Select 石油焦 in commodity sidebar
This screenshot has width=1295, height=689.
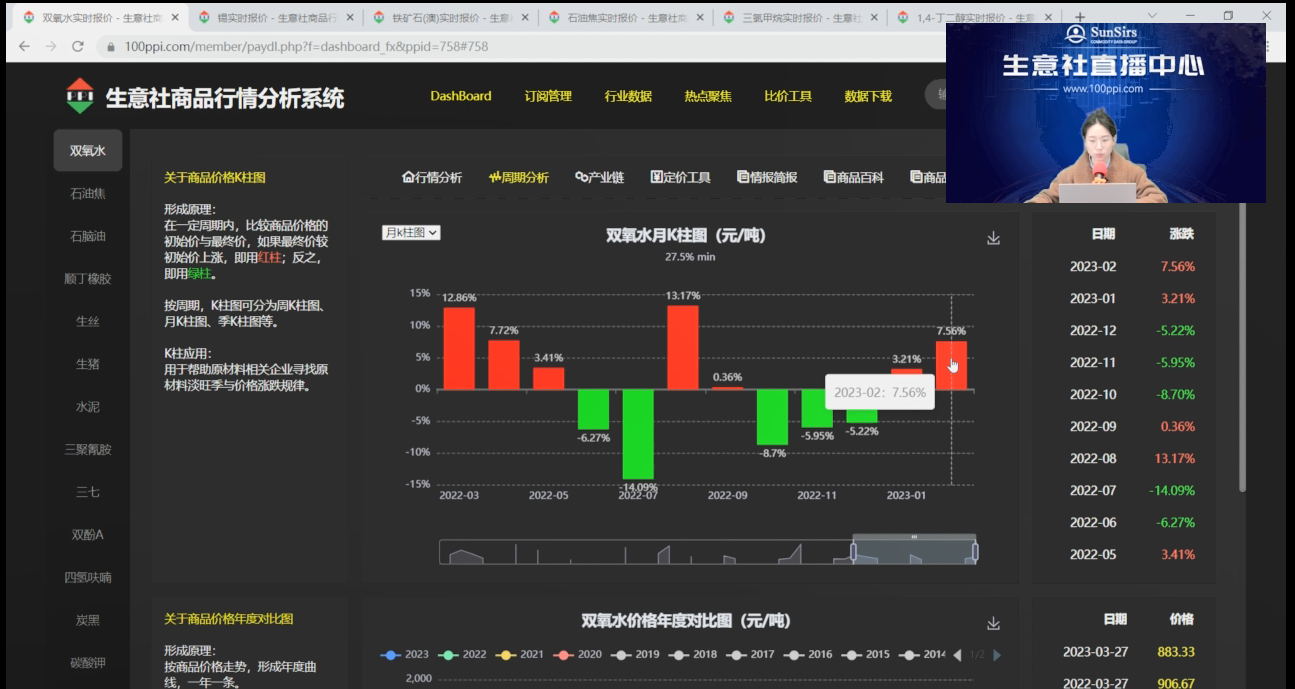click(x=88, y=193)
